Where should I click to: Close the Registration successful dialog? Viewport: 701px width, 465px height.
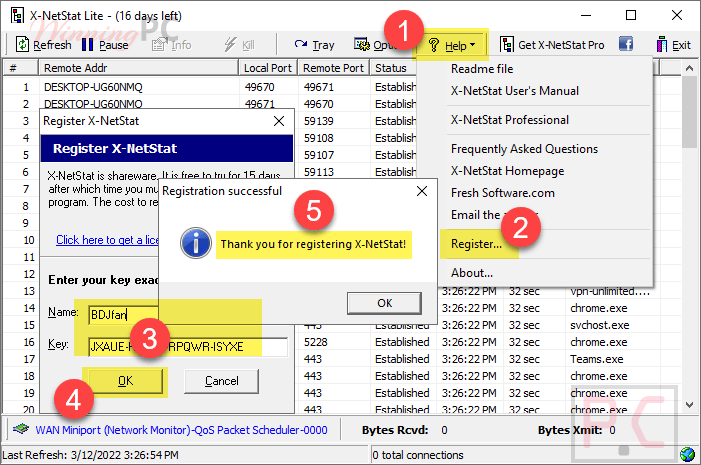pos(422,191)
